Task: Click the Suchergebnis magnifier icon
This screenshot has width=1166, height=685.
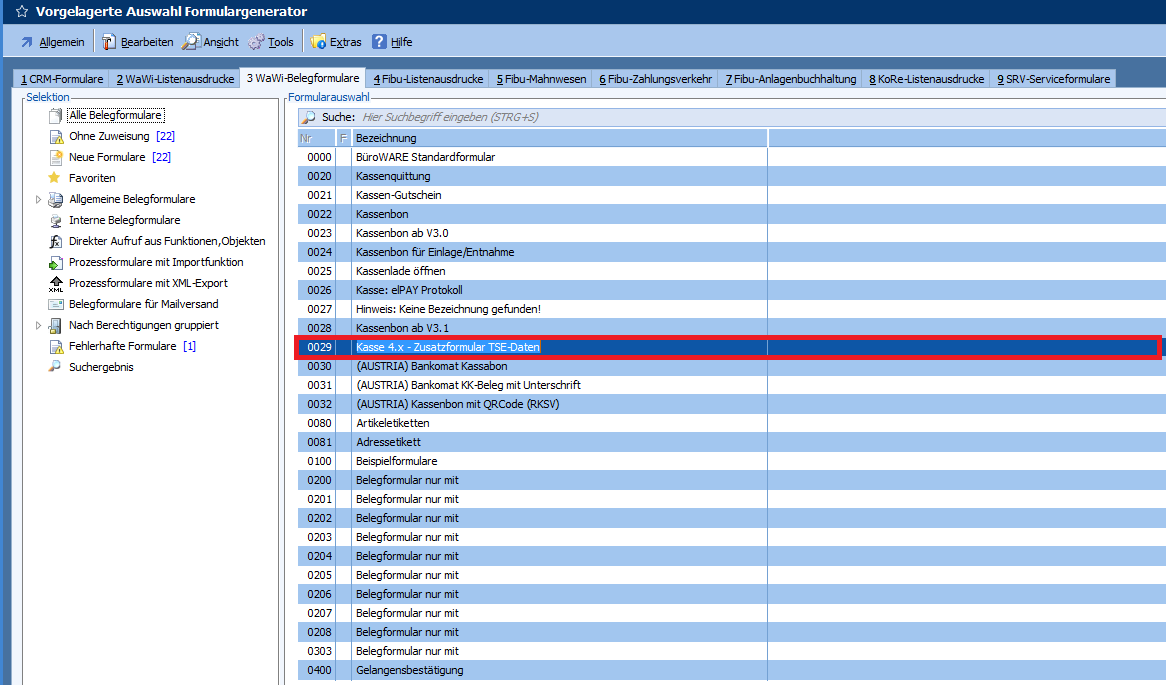Action: coord(55,367)
